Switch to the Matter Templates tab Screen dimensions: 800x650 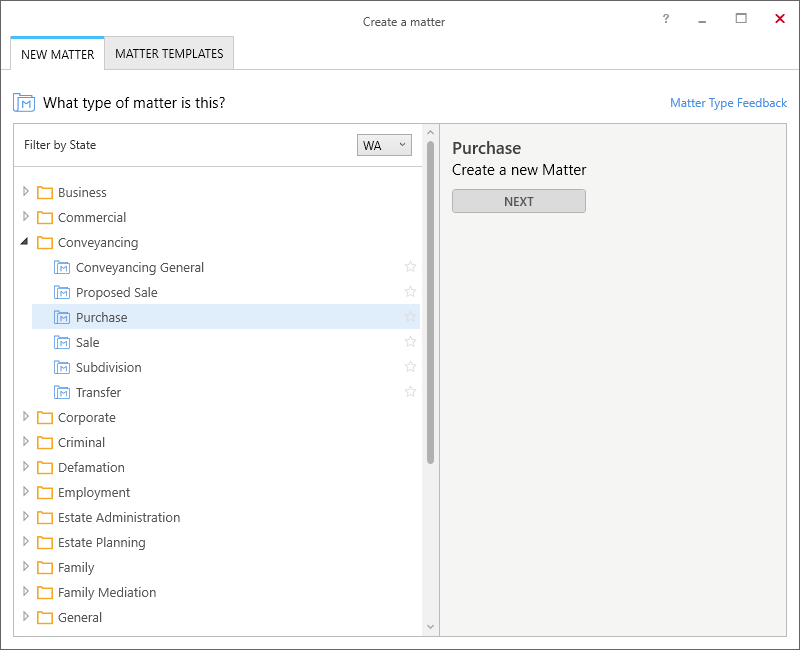click(x=169, y=54)
